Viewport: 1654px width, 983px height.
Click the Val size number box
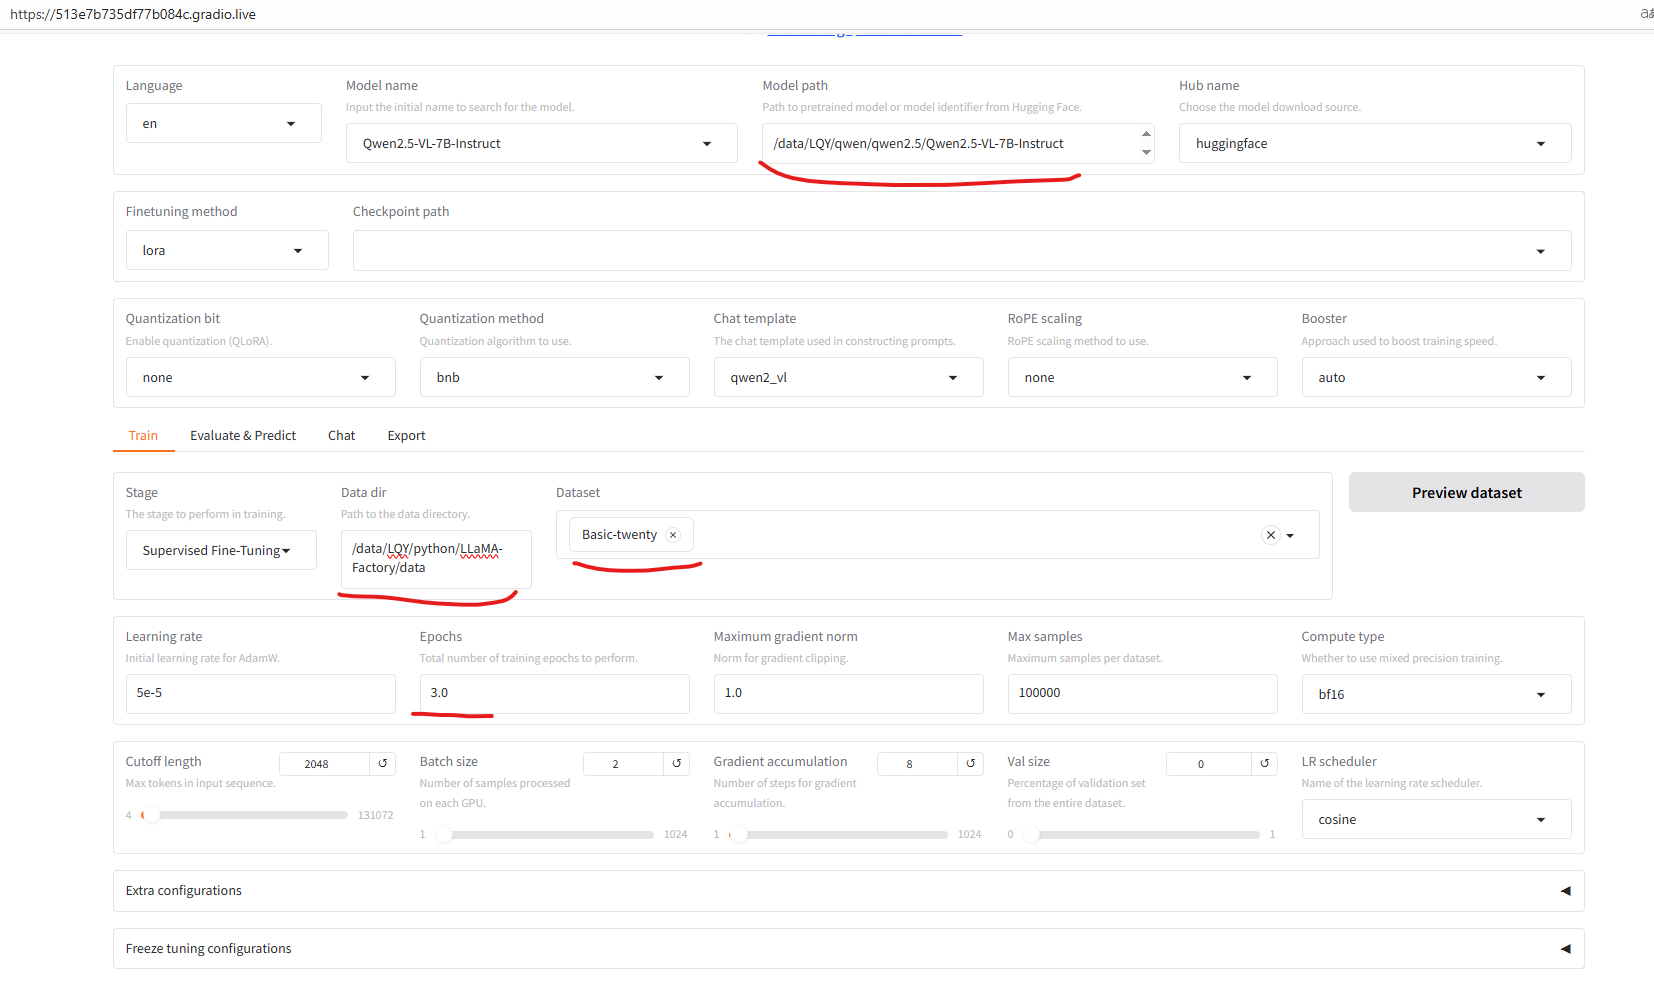(1209, 764)
